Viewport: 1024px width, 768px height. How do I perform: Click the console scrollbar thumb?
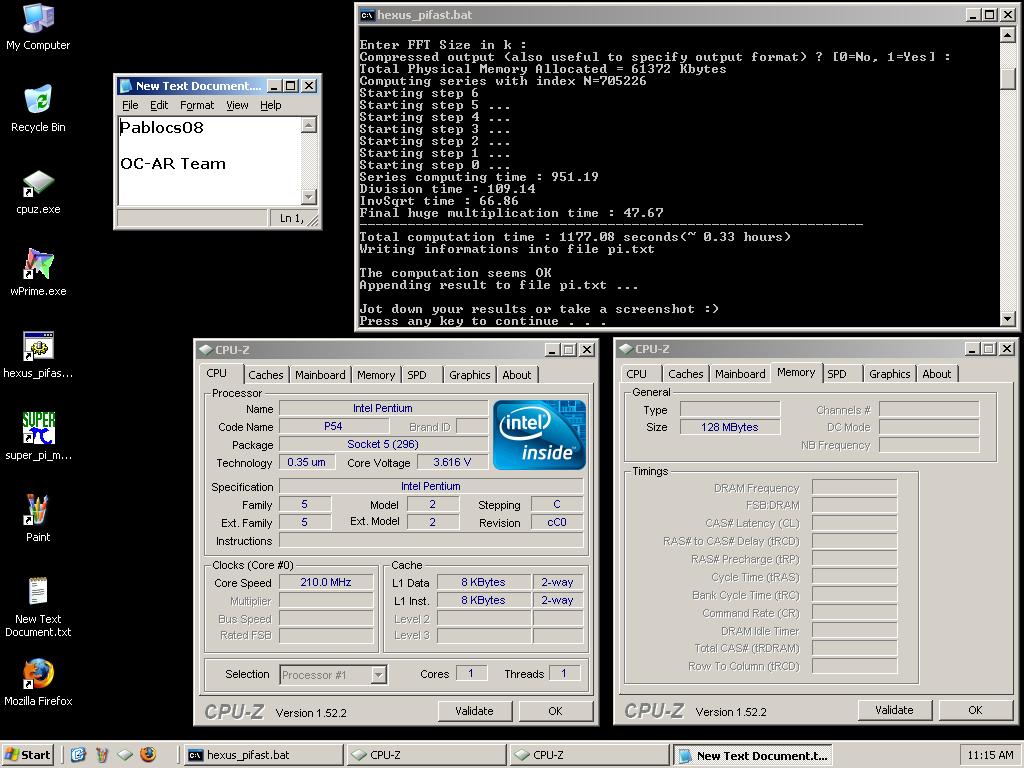tap(1008, 78)
